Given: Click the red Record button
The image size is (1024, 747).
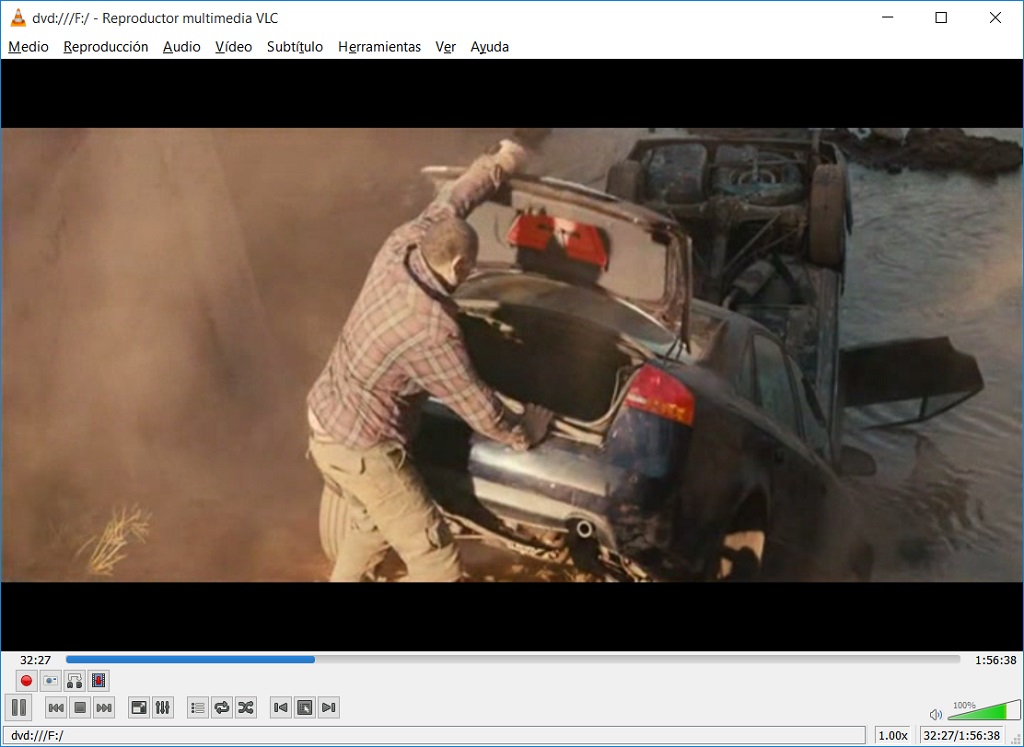Looking at the screenshot, I should tap(26, 681).
